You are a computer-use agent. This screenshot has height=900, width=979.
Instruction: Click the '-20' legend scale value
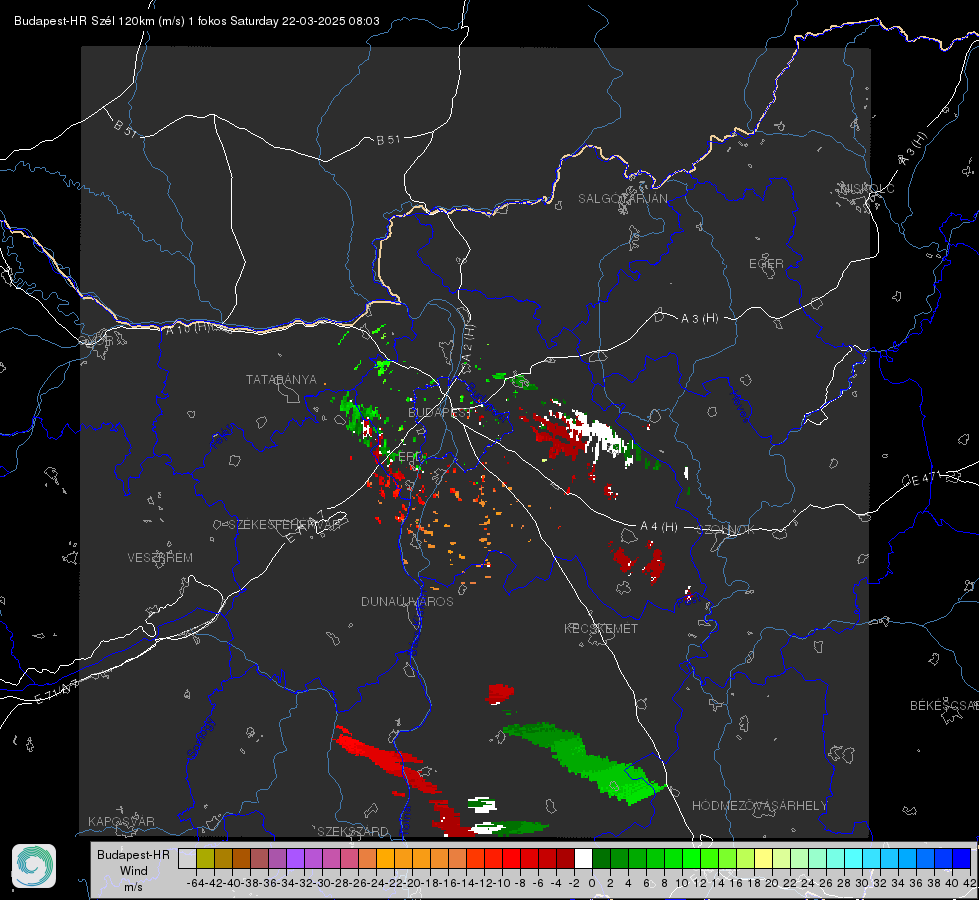click(411, 883)
